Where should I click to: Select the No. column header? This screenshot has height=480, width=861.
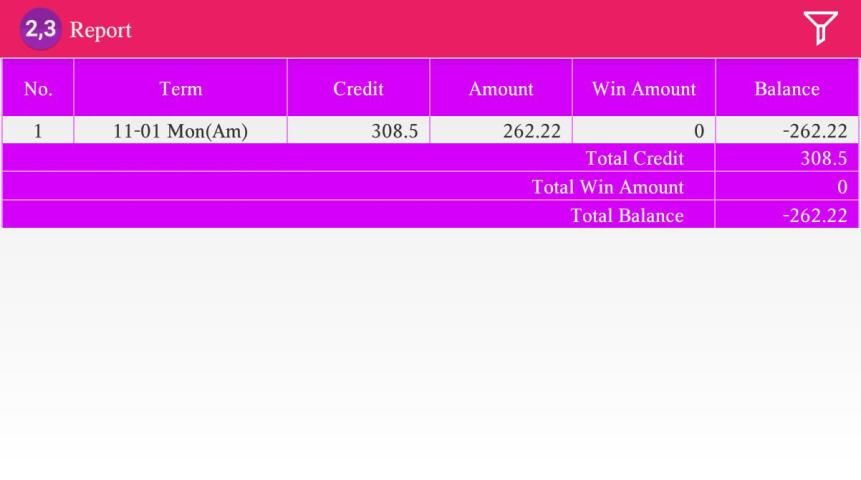point(38,89)
